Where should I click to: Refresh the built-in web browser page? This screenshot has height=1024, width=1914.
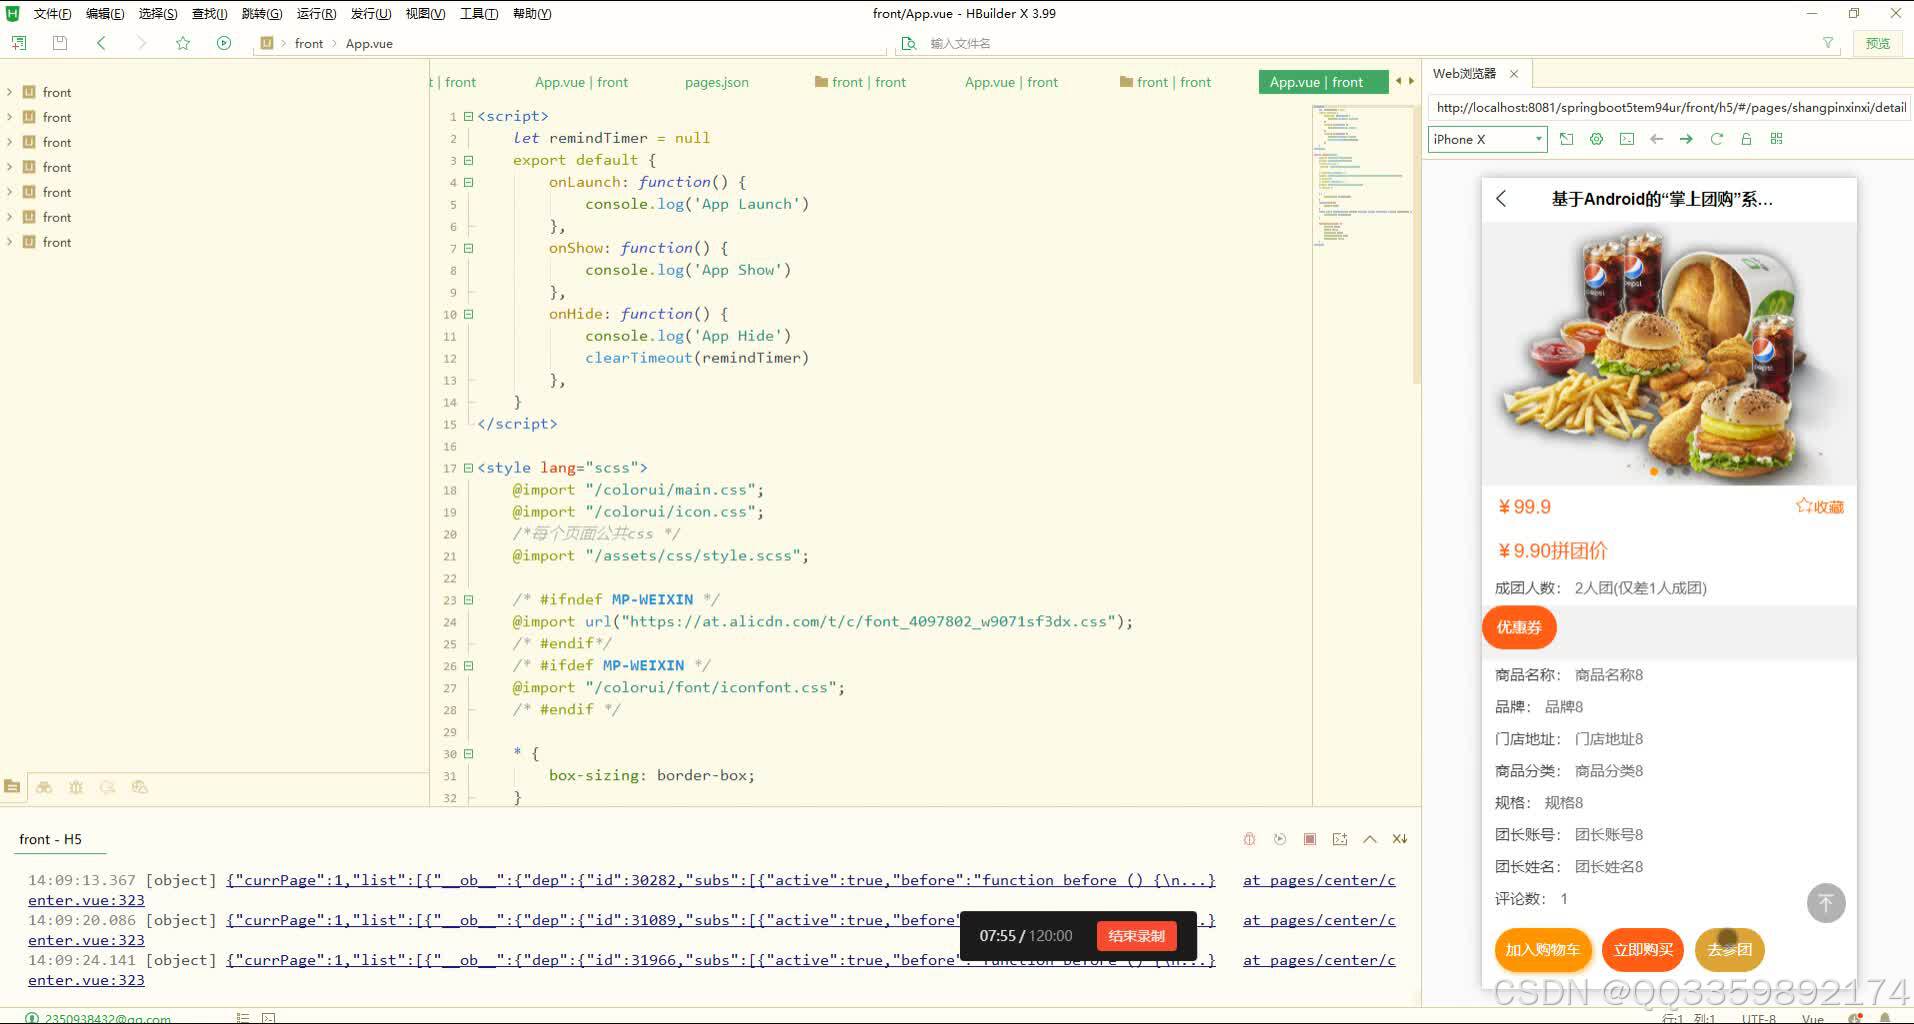coord(1717,139)
